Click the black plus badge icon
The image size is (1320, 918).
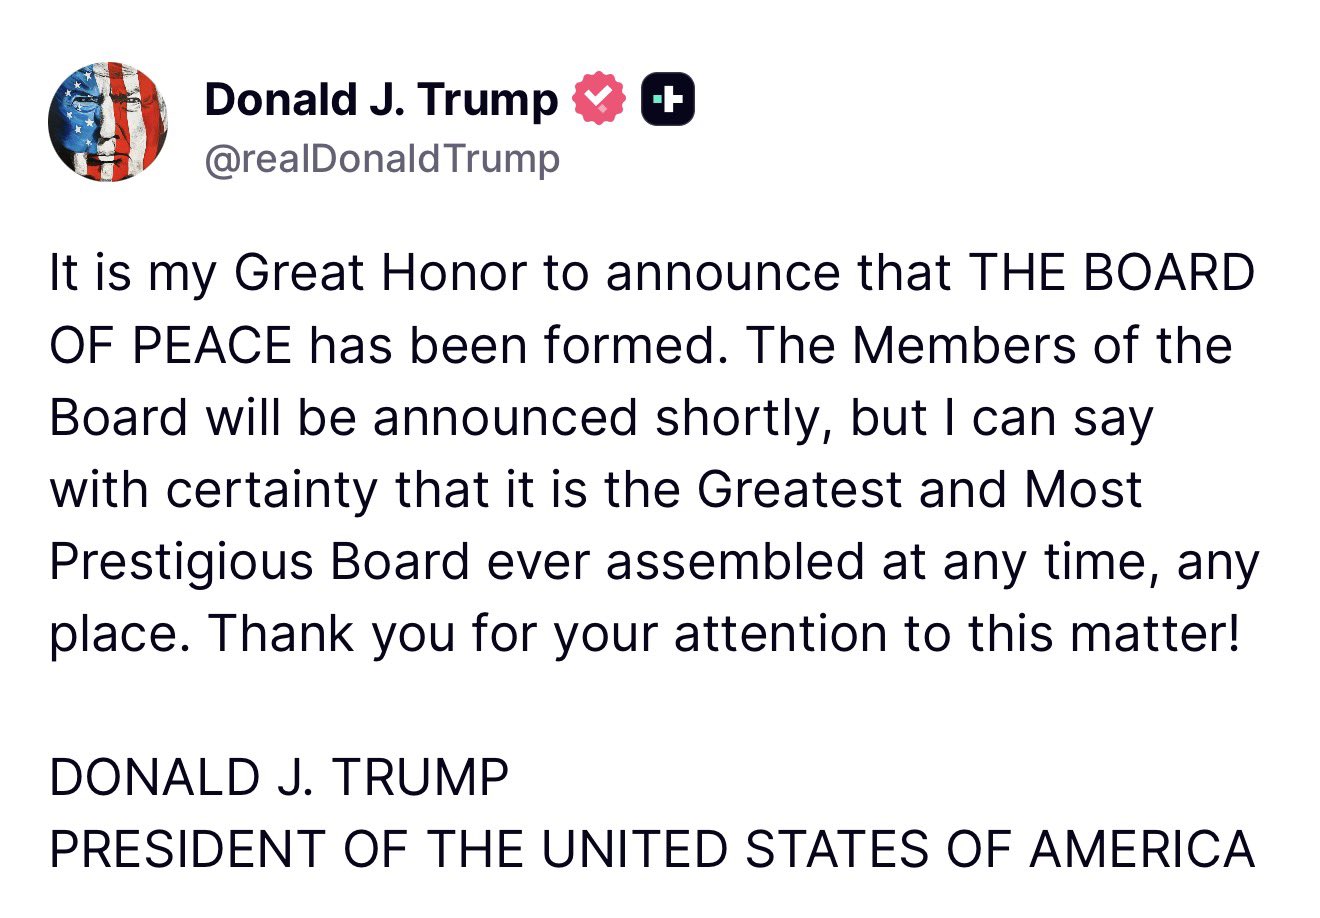pyautogui.click(x=667, y=99)
